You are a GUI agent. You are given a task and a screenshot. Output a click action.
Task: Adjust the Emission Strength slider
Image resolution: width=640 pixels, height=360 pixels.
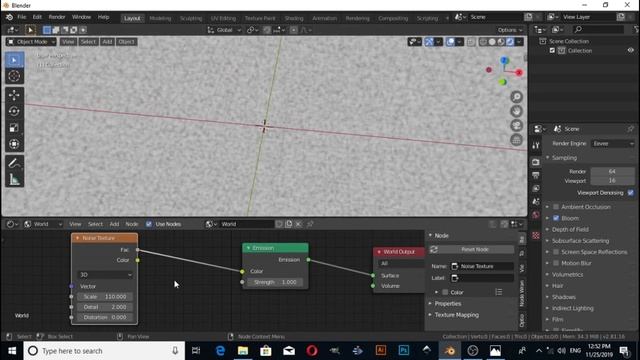[x=275, y=282]
